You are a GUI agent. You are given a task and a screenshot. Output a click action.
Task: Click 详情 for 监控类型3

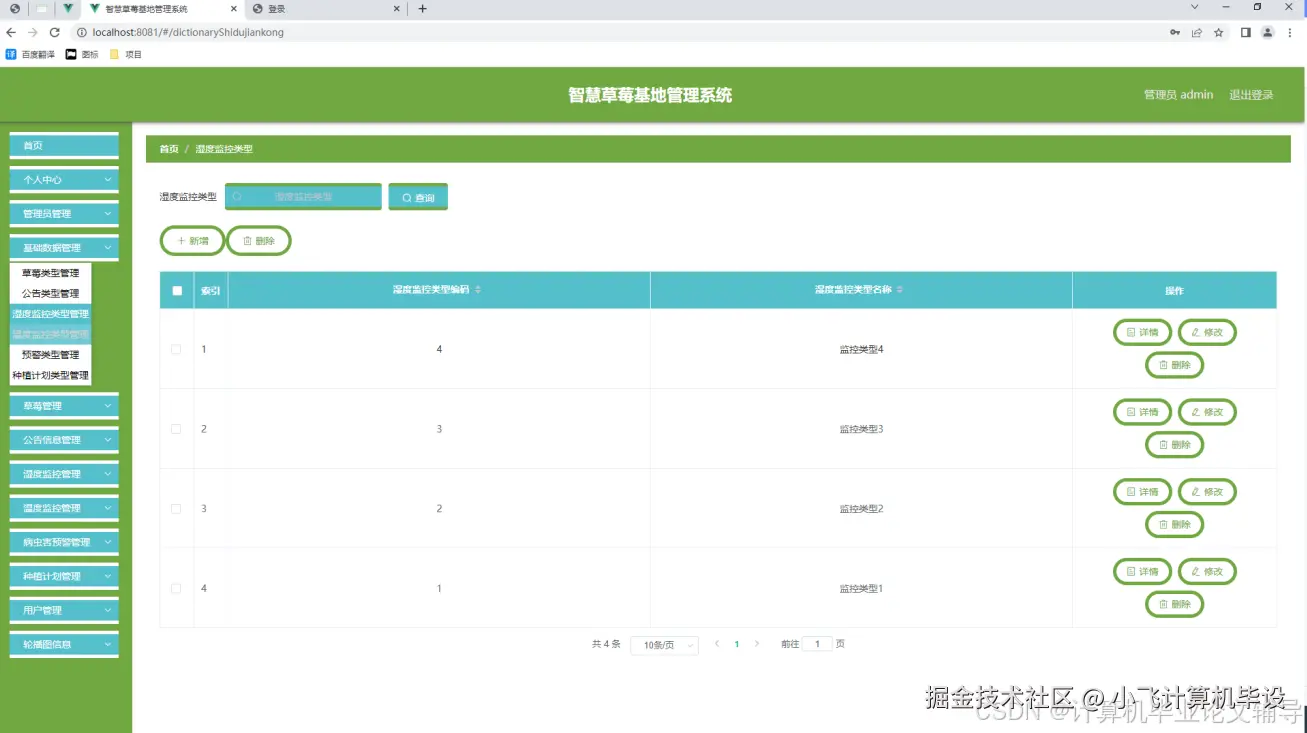pyautogui.click(x=1142, y=412)
